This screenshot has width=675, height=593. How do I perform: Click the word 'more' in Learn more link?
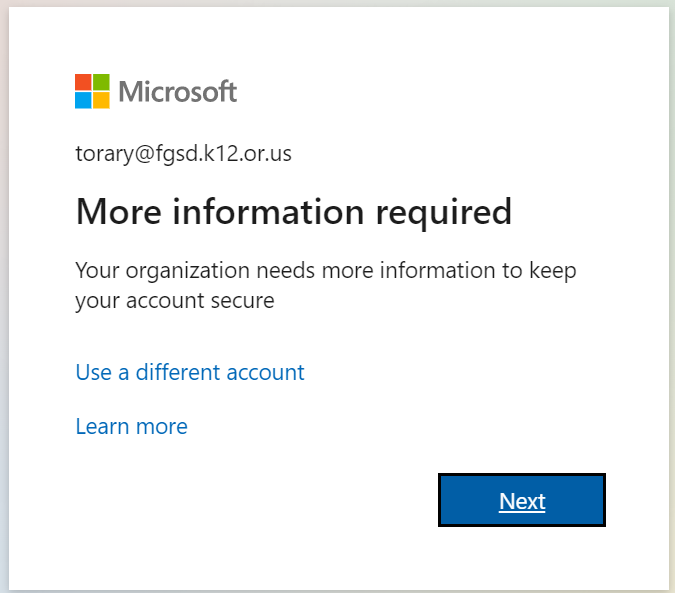pyautogui.click(x=162, y=427)
